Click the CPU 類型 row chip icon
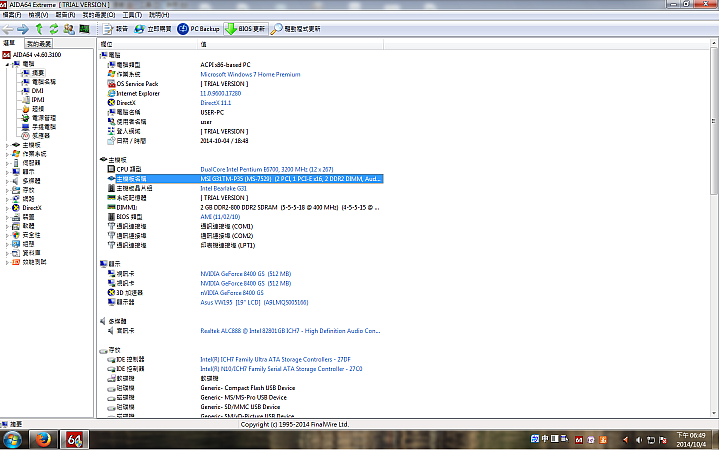 tap(111, 169)
